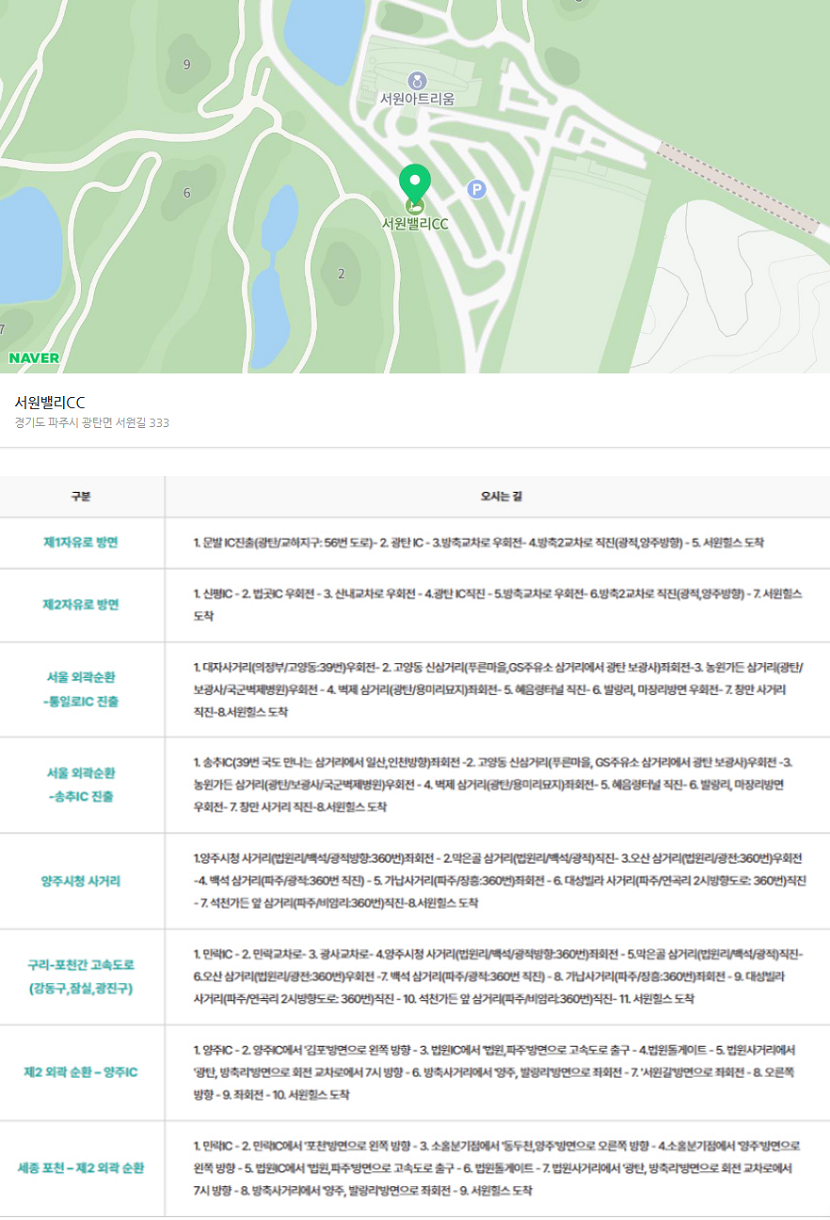Select the 제2 외곽 순환 – 양주IC heading
Screen dimensions: 830x1220
(81, 1072)
